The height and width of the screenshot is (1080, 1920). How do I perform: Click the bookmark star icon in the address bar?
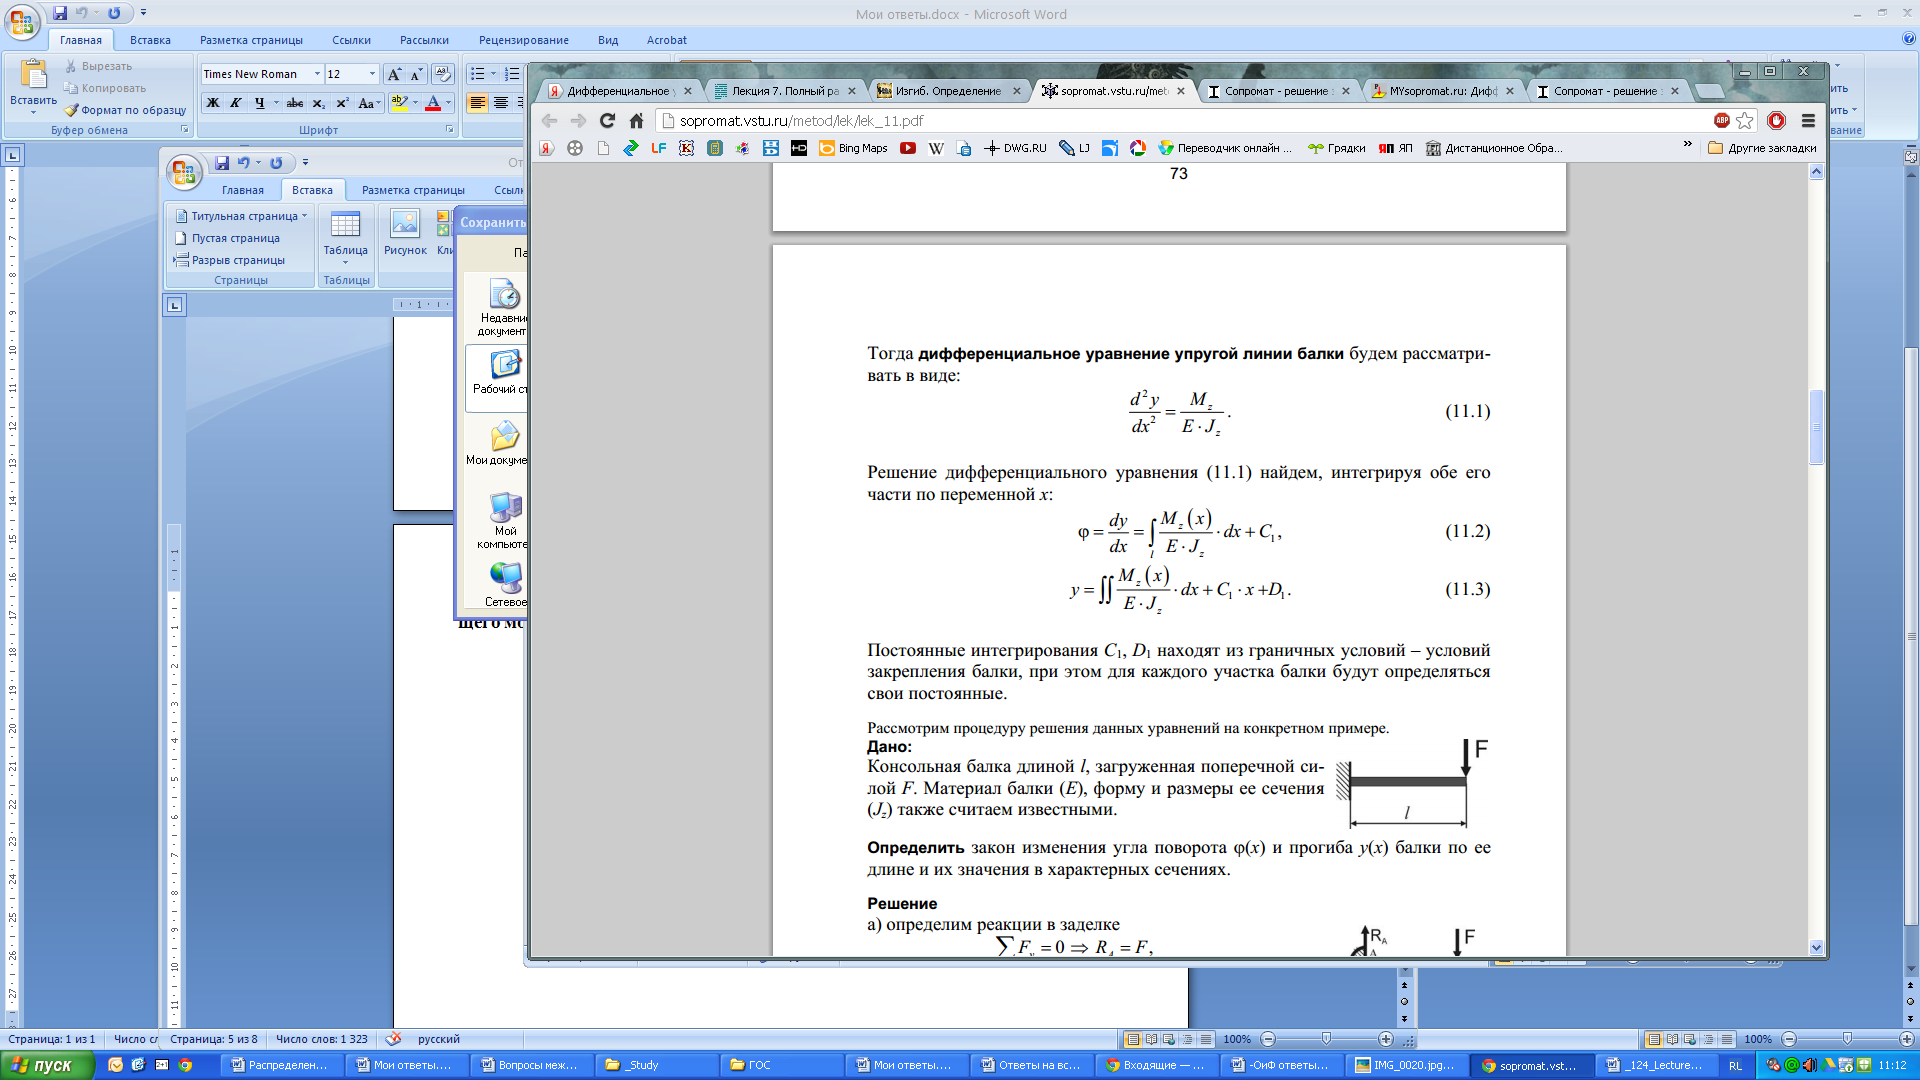click(1745, 120)
